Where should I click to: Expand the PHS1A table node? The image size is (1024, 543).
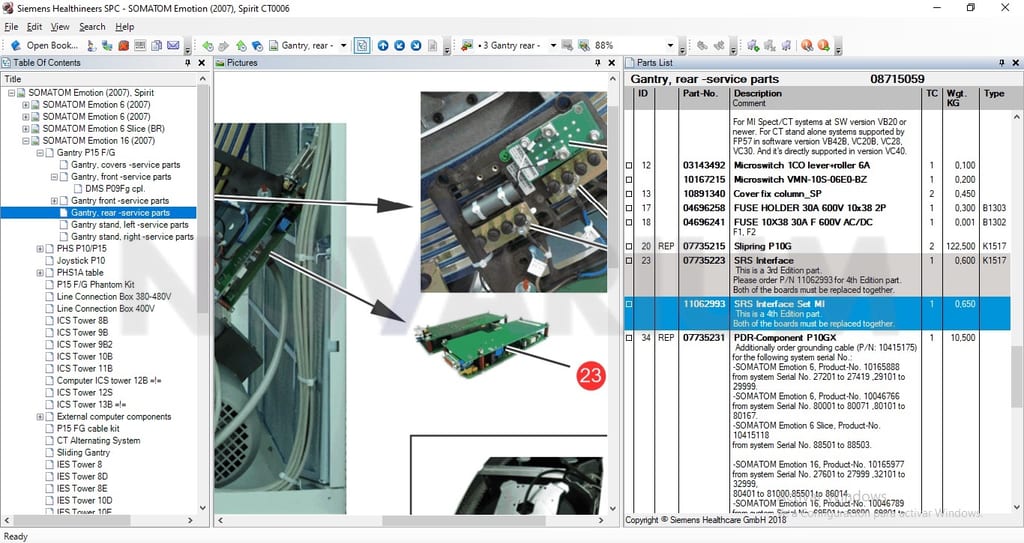40,272
